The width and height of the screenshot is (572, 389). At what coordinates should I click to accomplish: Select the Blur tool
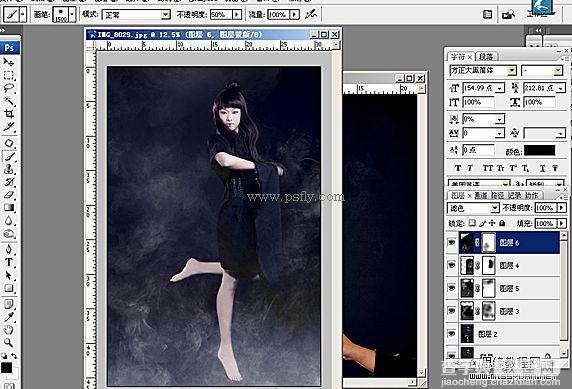8,221
